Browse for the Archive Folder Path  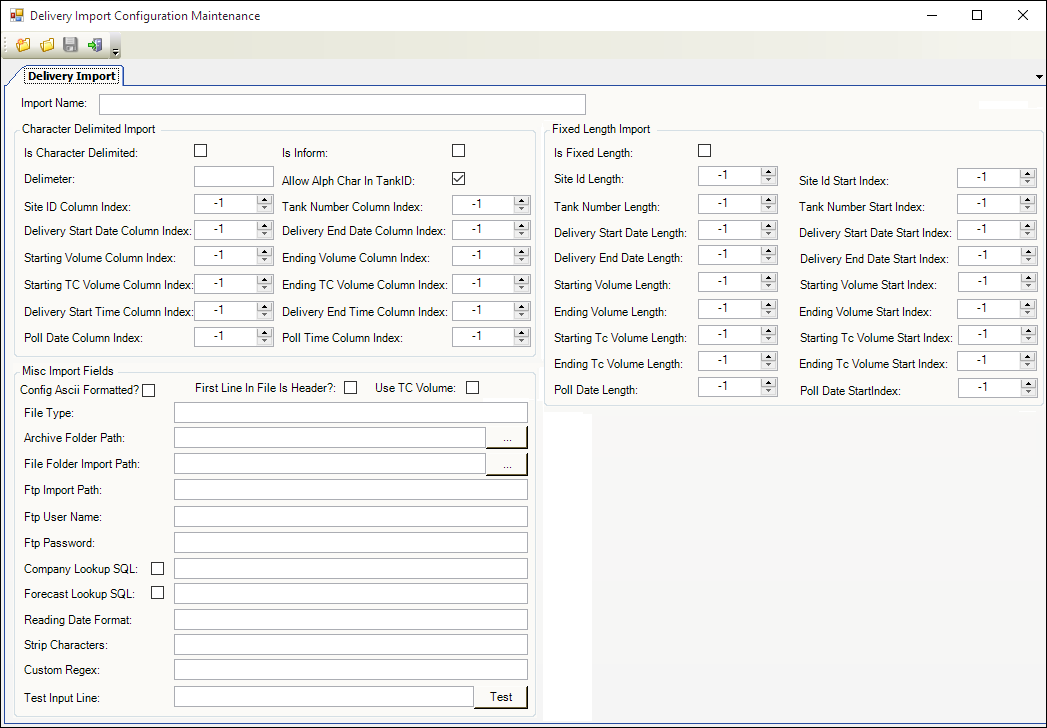(506, 438)
